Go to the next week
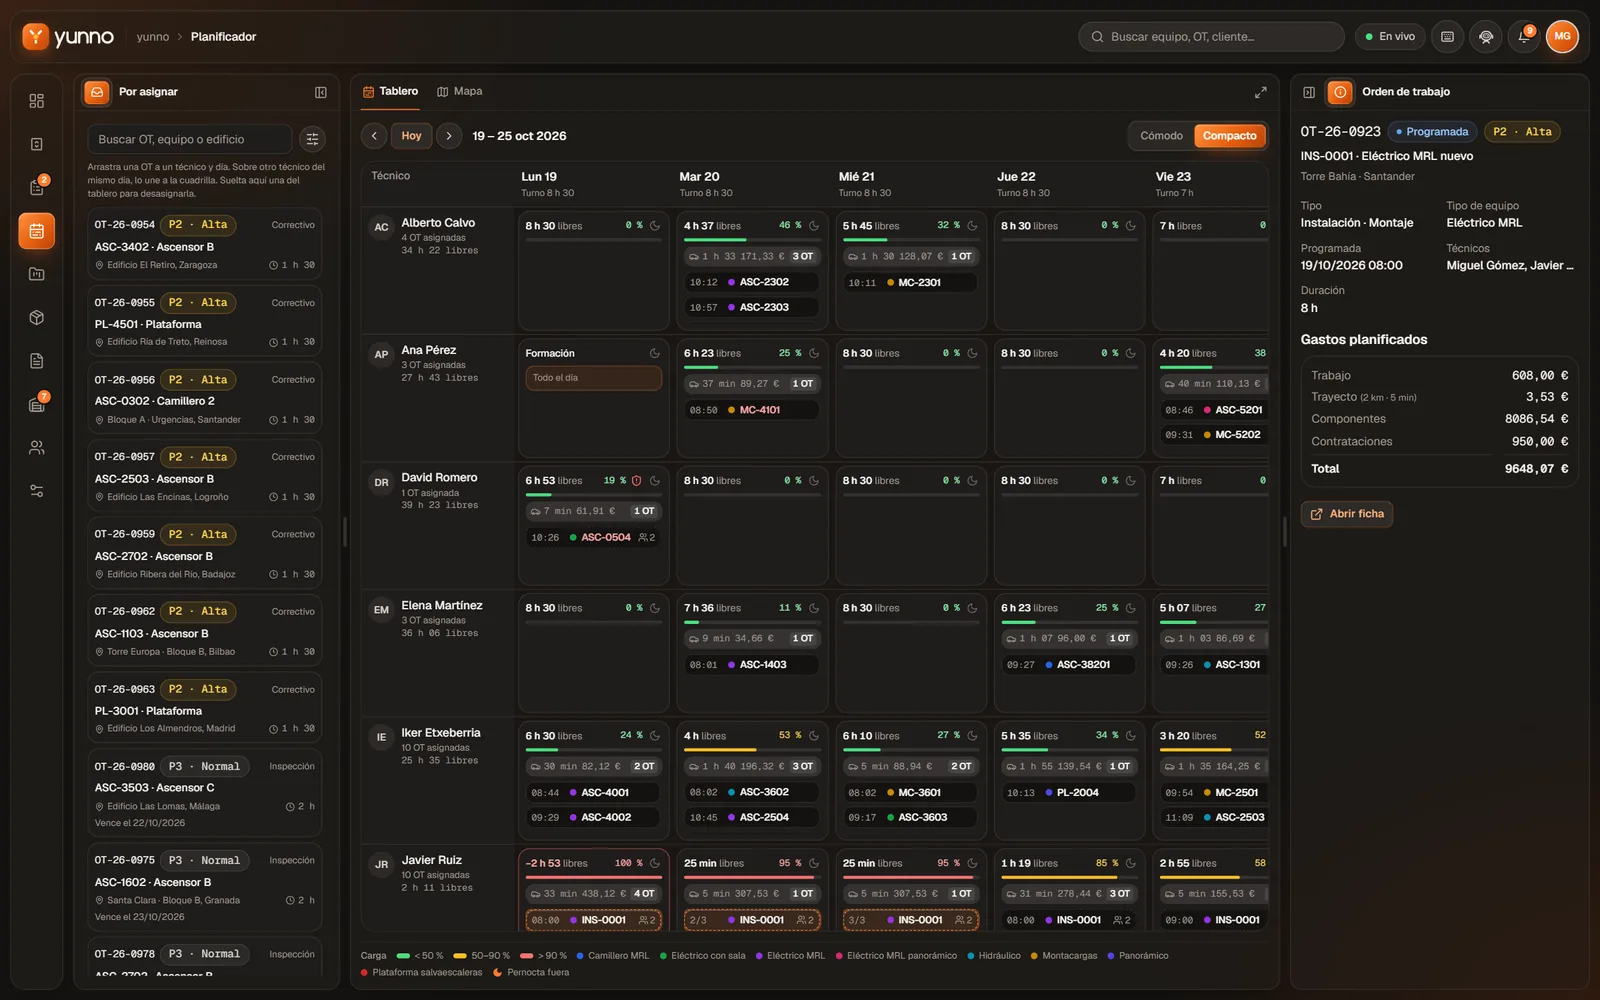The image size is (1600, 1000). coord(449,136)
